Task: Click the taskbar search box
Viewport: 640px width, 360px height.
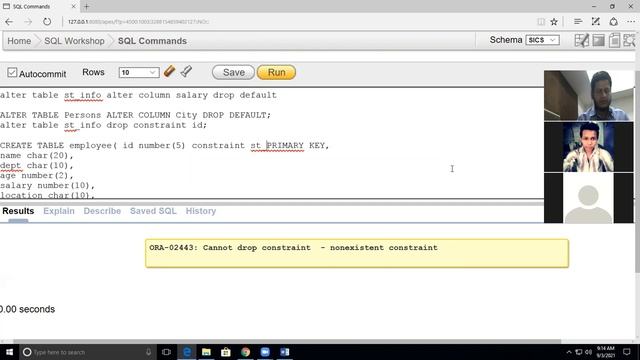Action: [87, 352]
